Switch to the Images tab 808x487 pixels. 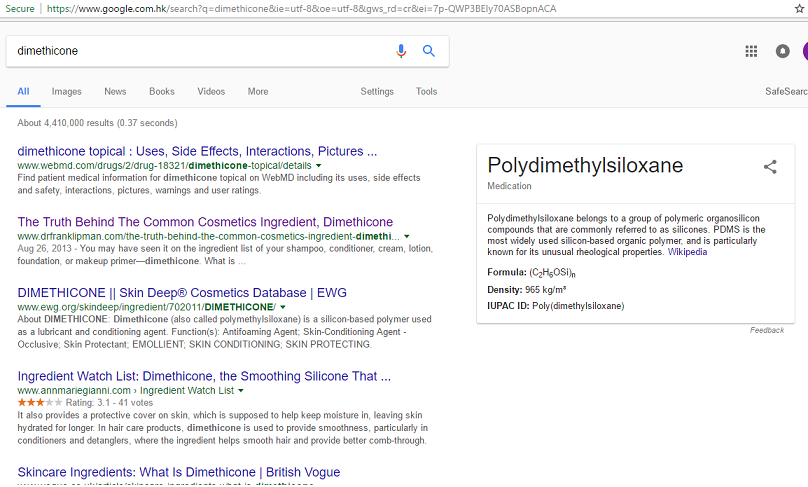tap(66, 92)
